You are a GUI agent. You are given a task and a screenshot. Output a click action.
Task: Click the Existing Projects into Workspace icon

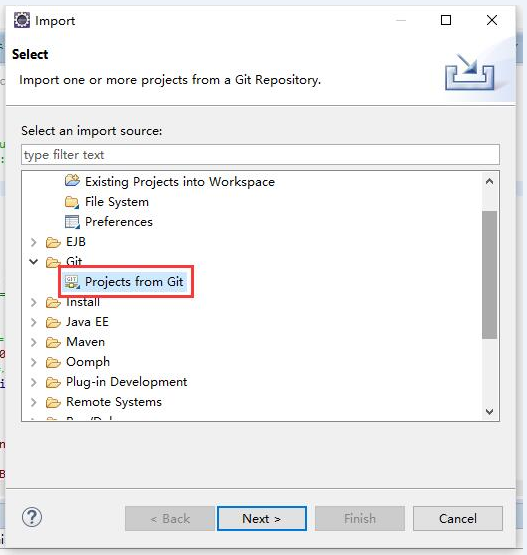click(x=73, y=181)
